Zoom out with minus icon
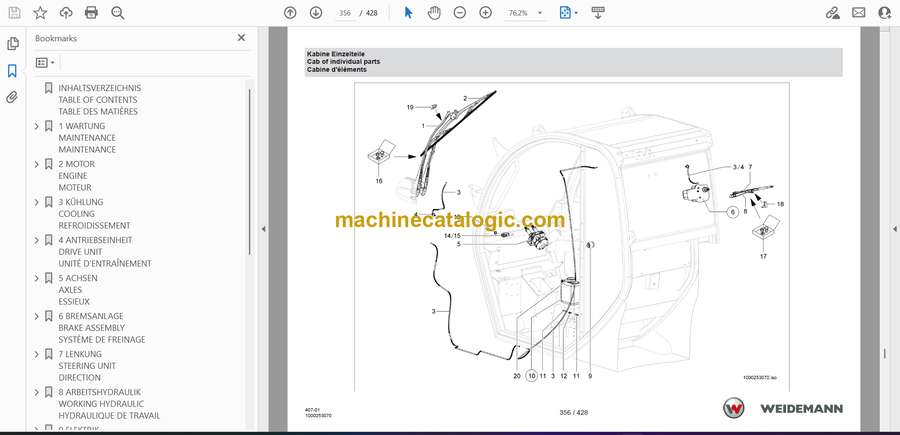Image resolution: width=900 pixels, height=435 pixels. (460, 13)
